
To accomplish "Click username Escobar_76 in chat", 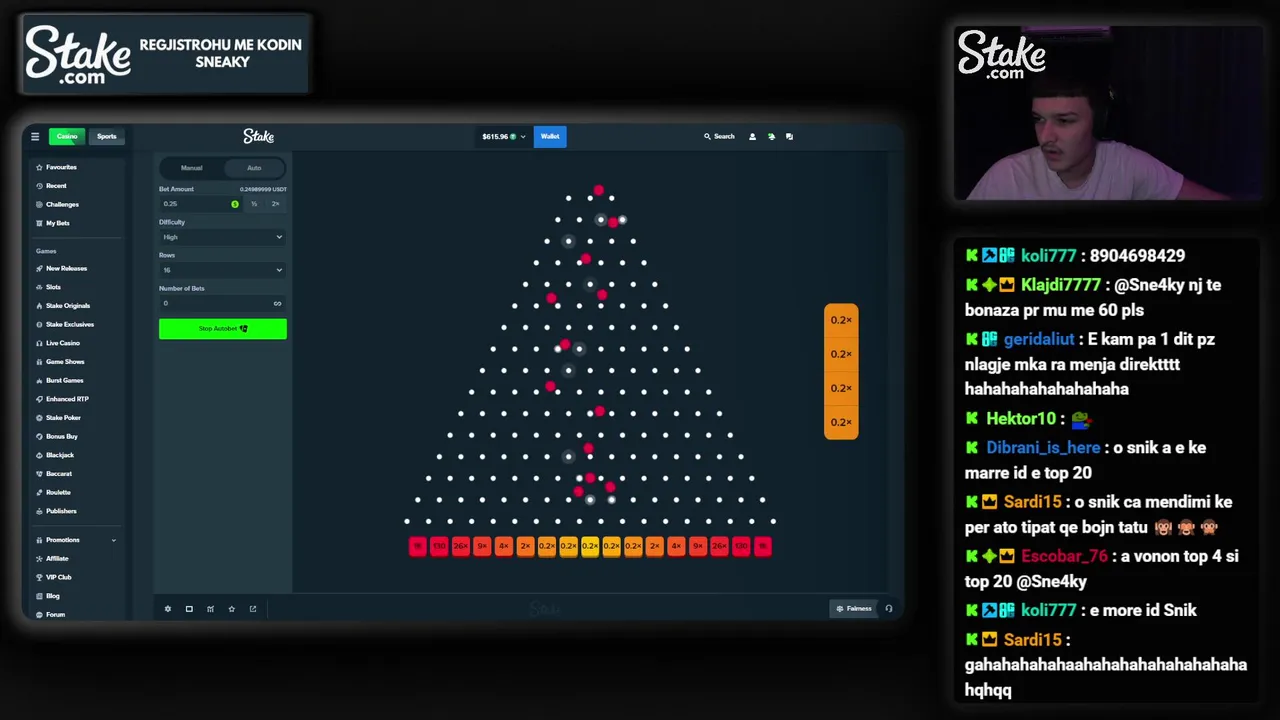I will 1064,556.
